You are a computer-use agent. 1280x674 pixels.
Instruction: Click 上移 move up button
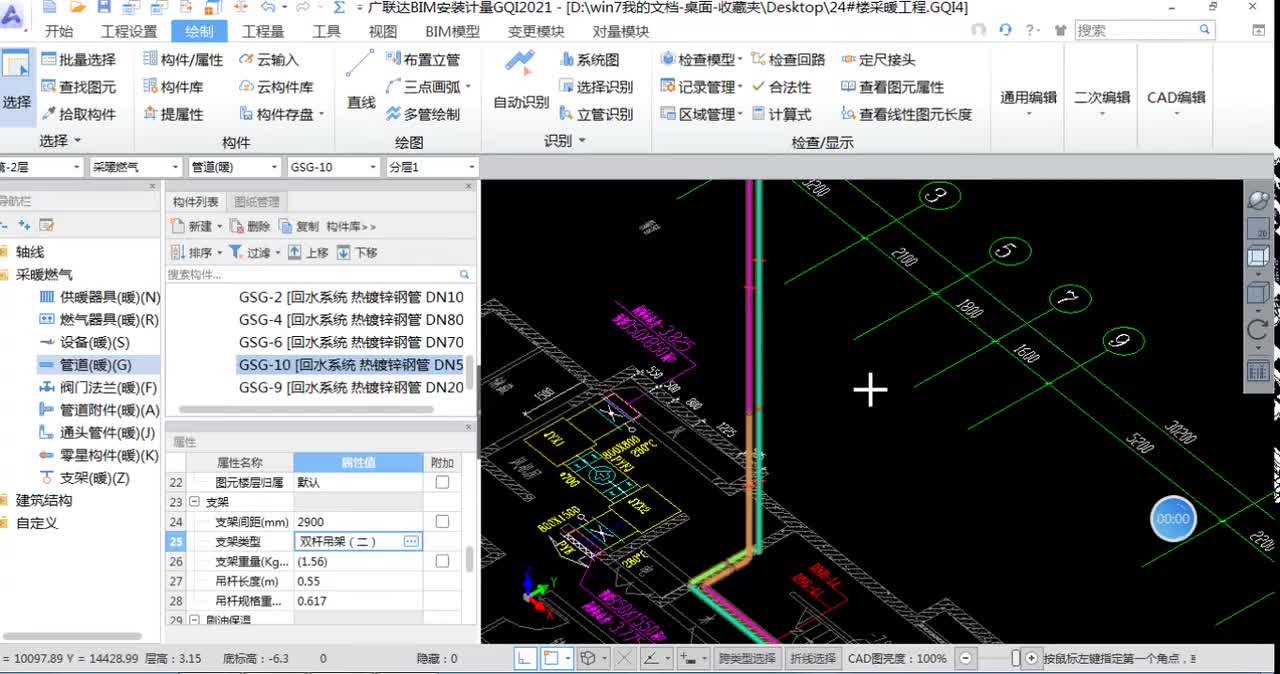click(x=308, y=253)
